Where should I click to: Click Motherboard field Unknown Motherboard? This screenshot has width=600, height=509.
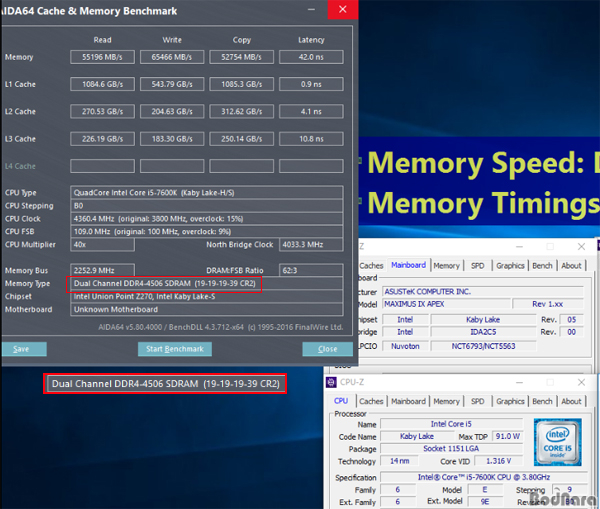pyautogui.click(x=207, y=309)
